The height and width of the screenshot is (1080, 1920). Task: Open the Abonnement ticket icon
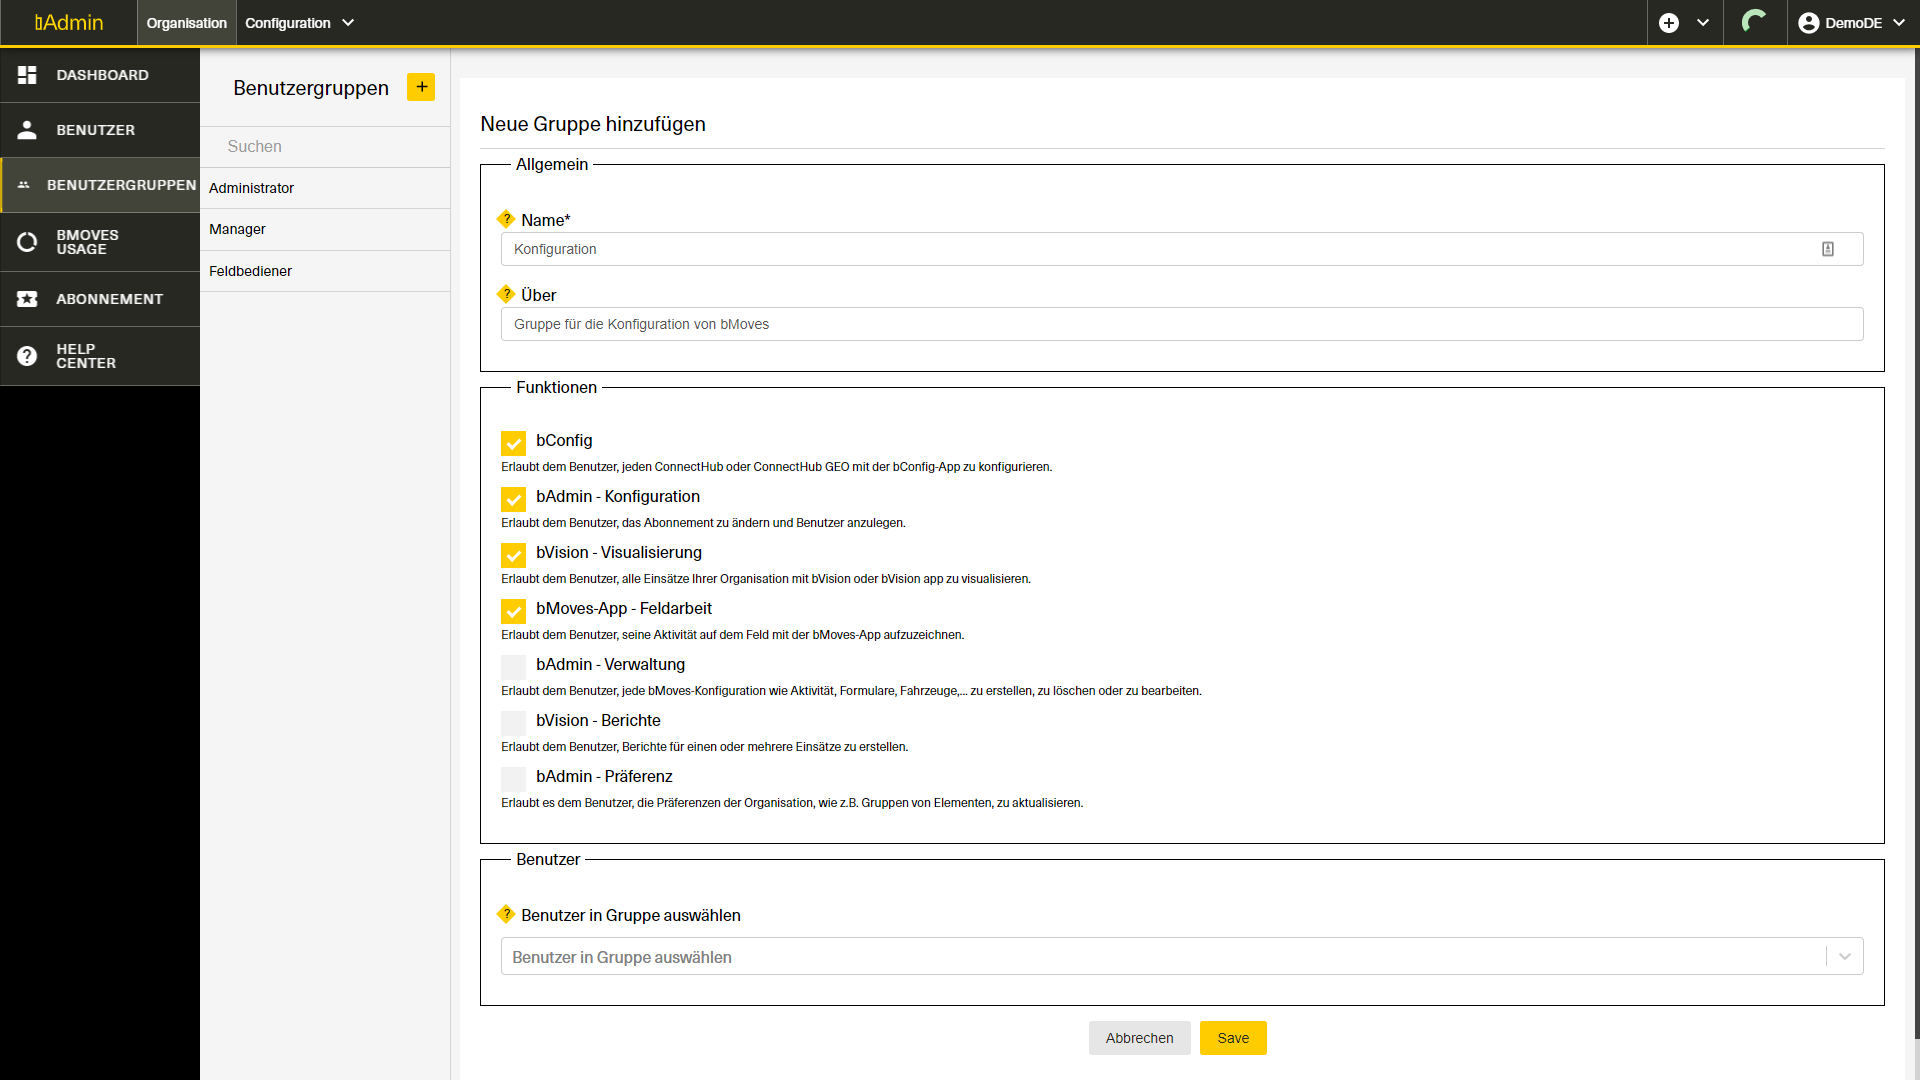(27, 299)
